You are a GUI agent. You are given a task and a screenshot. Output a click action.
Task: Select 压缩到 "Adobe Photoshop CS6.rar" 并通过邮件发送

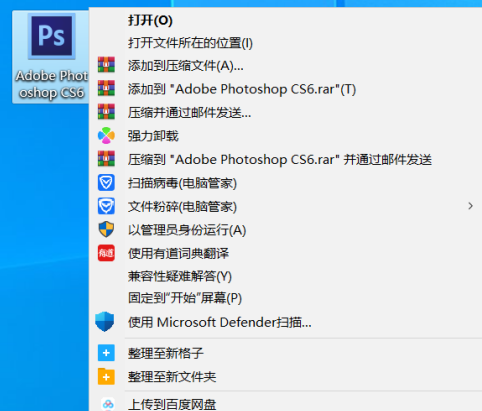click(280, 160)
